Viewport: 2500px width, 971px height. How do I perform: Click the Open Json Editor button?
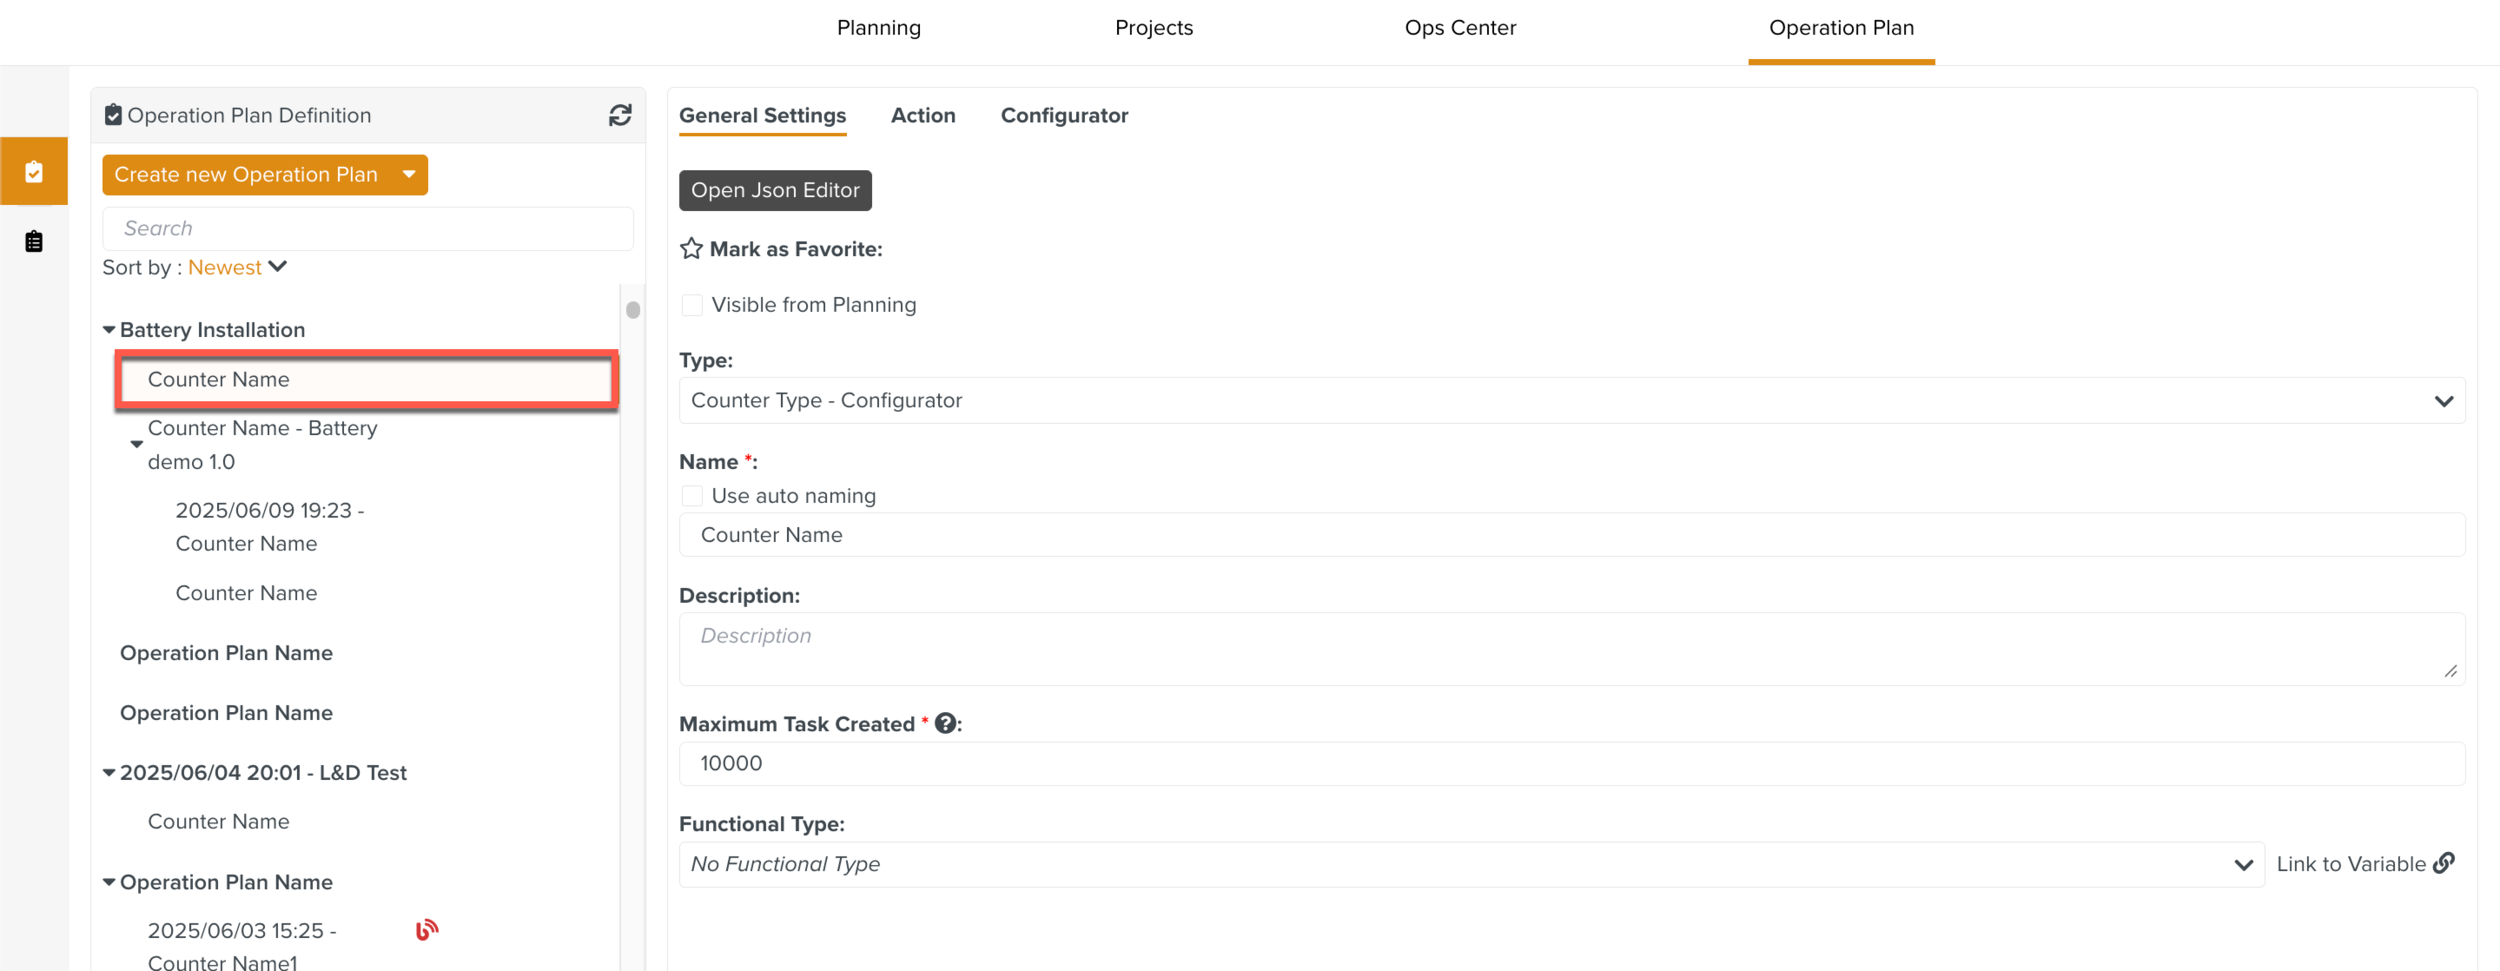[x=775, y=190]
